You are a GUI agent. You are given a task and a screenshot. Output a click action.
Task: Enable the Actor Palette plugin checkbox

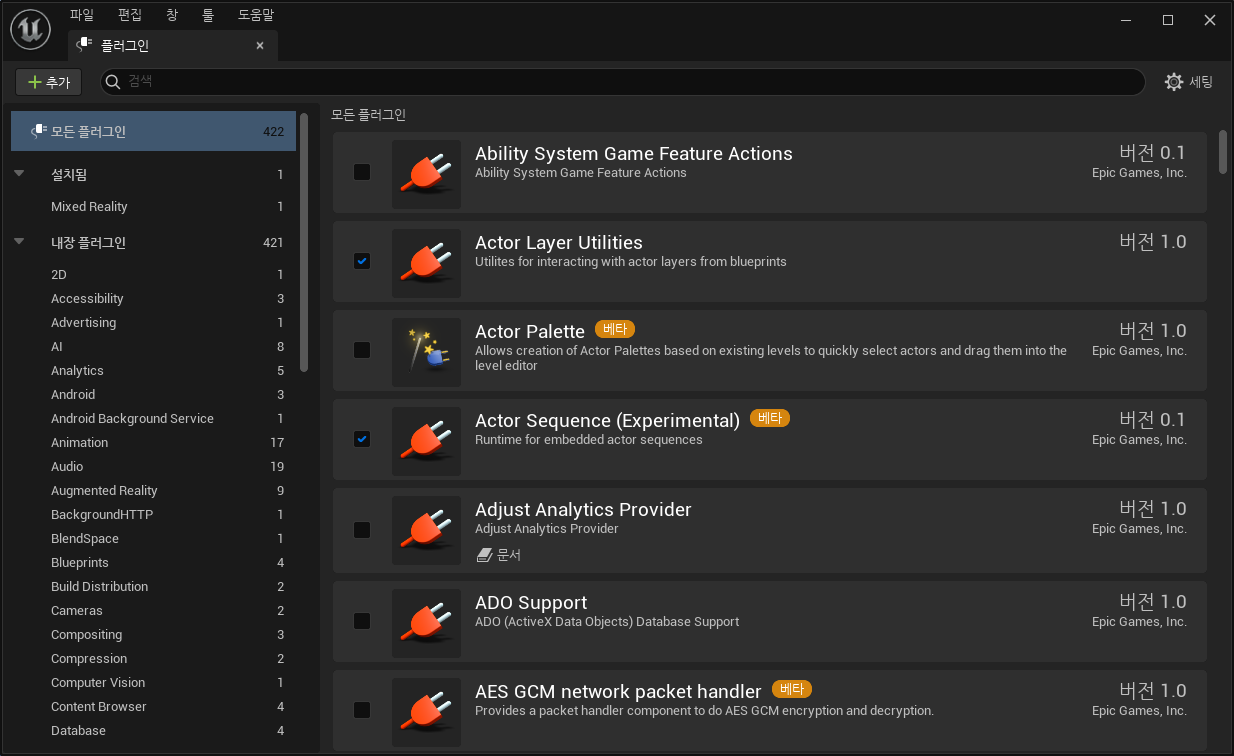coord(362,350)
